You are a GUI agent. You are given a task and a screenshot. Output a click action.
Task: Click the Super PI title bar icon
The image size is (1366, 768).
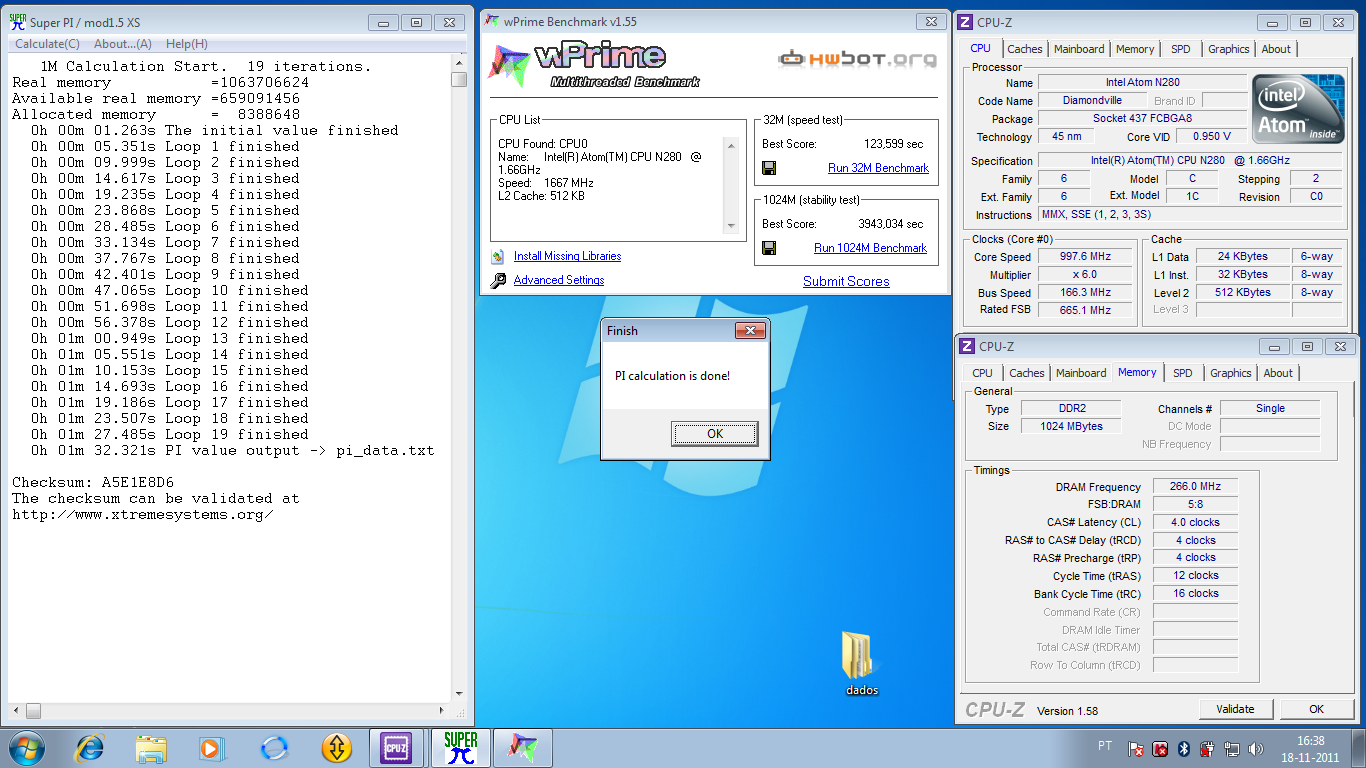point(17,22)
